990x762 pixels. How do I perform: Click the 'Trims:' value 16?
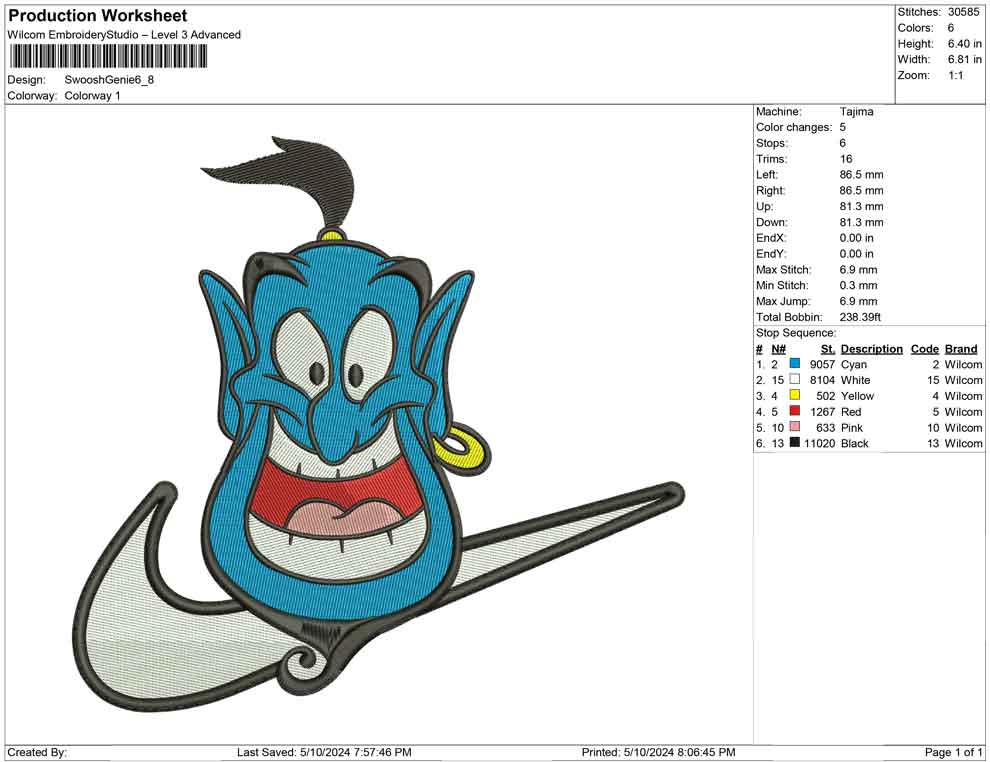(x=846, y=159)
